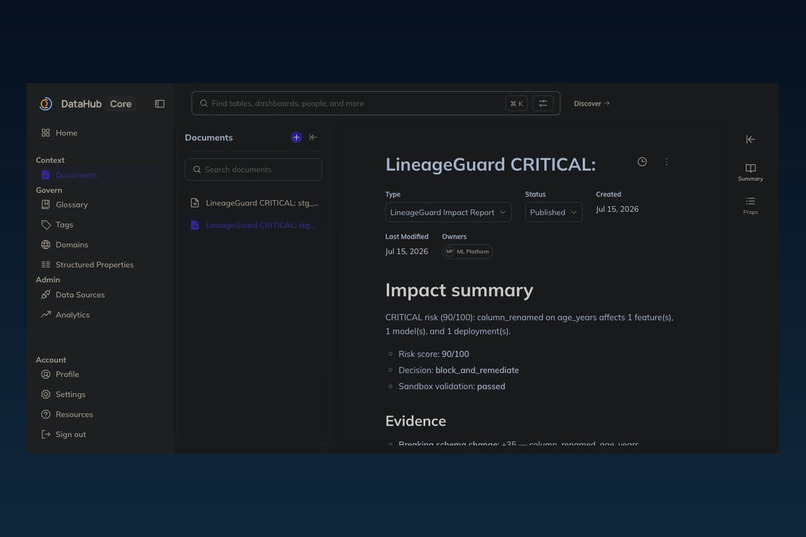Image resolution: width=806 pixels, height=537 pixels.
Task: Click the Sign out arrow icon
Action: [46, 434]
